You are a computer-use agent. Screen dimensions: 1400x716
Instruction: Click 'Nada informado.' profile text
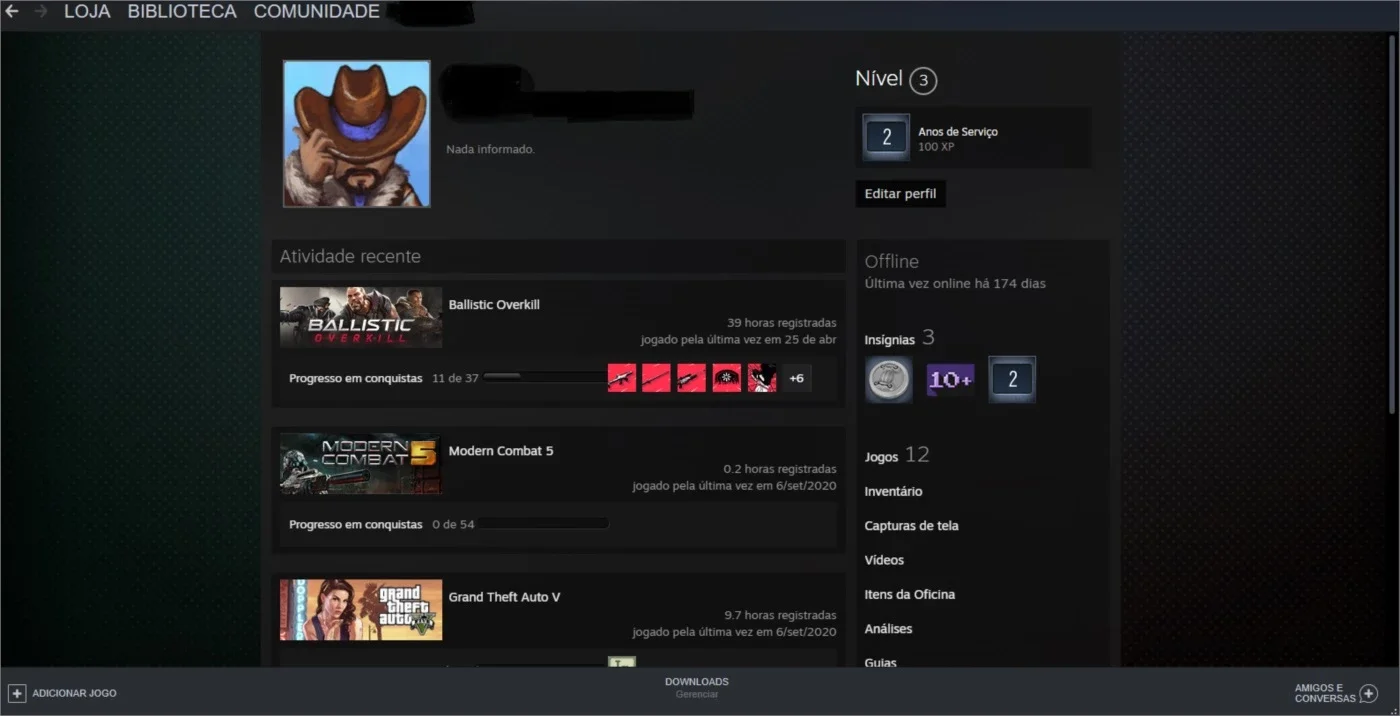click(x=490, y=149)
